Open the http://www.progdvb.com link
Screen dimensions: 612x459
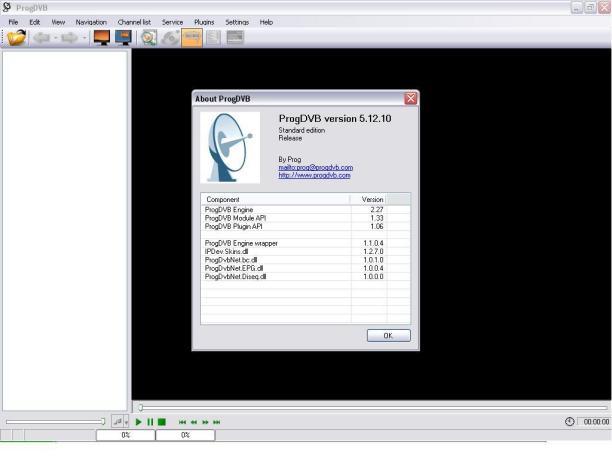[314, 175]
